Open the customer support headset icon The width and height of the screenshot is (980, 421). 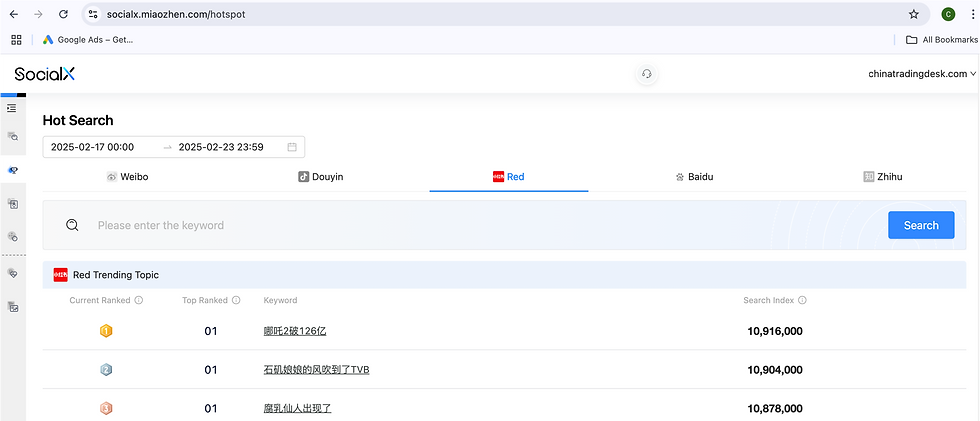coord(647,74)
